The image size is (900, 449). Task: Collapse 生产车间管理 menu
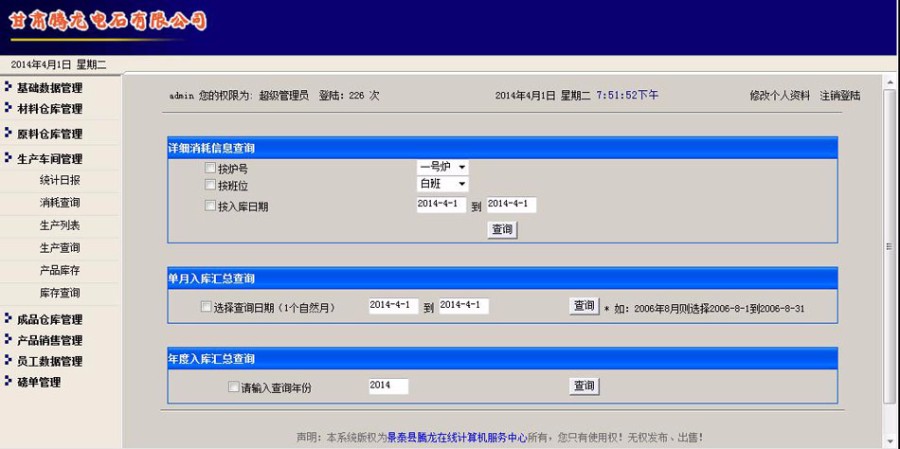coord(49,158)
